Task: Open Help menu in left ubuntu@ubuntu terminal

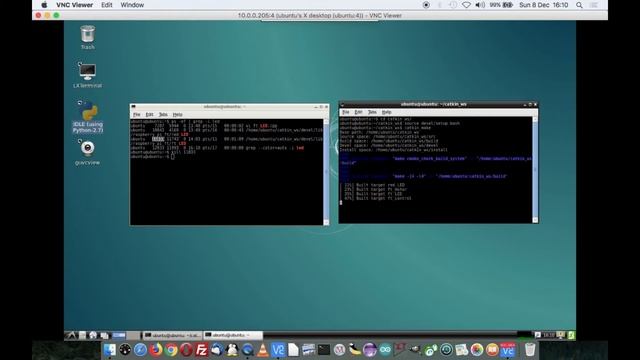Action: pyautogui.click(x=177, y=115)
